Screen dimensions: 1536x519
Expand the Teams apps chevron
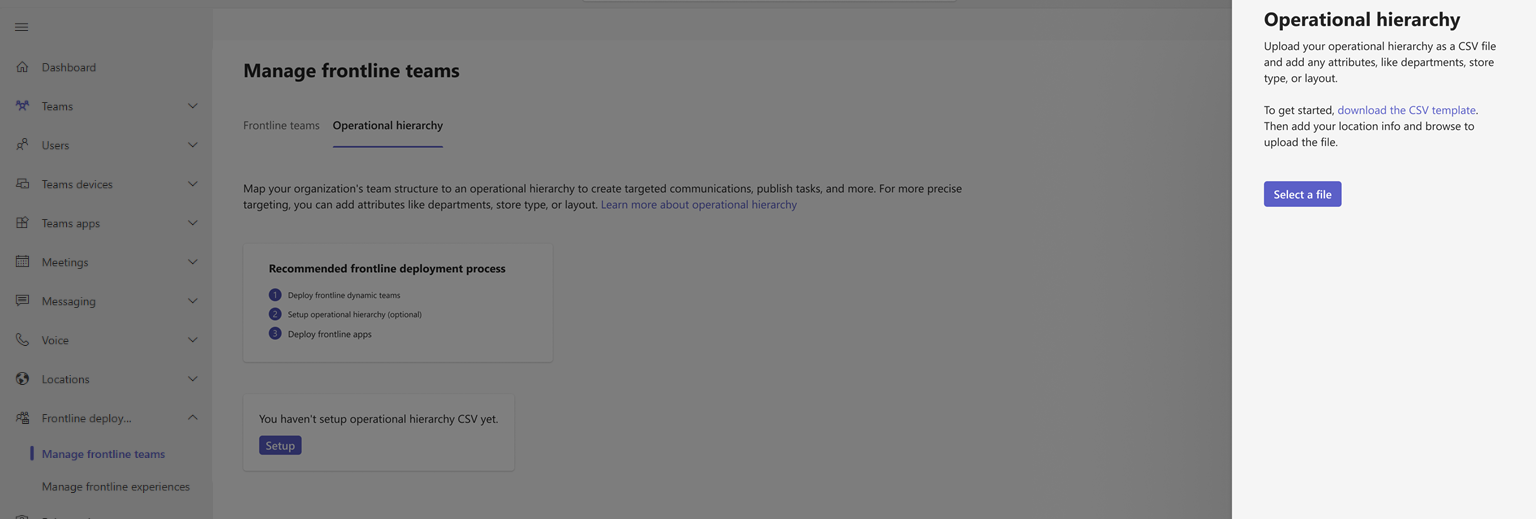pyautogui.click(x=193, y=223)
